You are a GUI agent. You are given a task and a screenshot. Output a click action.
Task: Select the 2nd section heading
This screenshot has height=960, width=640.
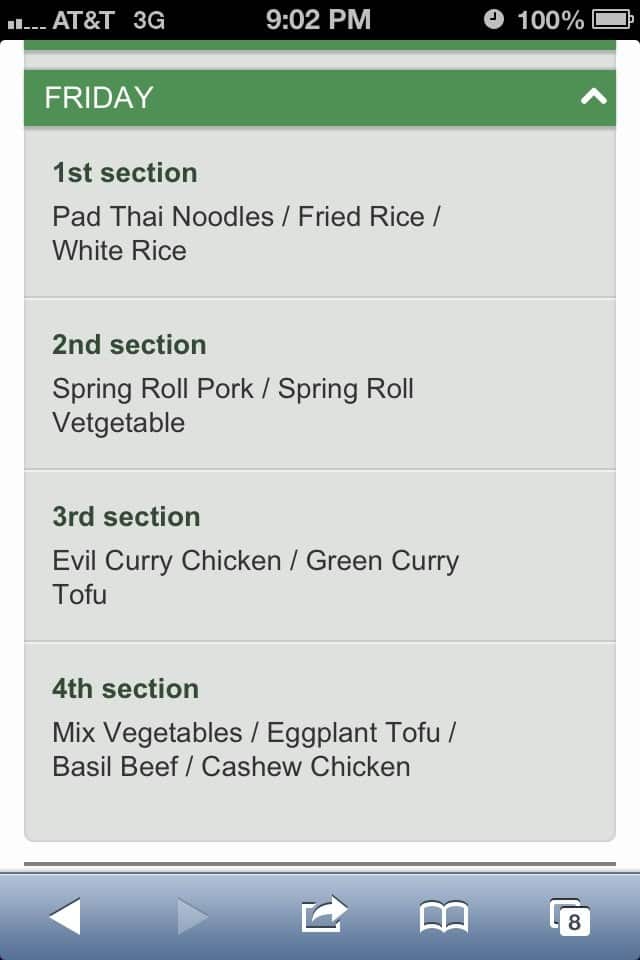pyautogui.click(x=129, y=345)
